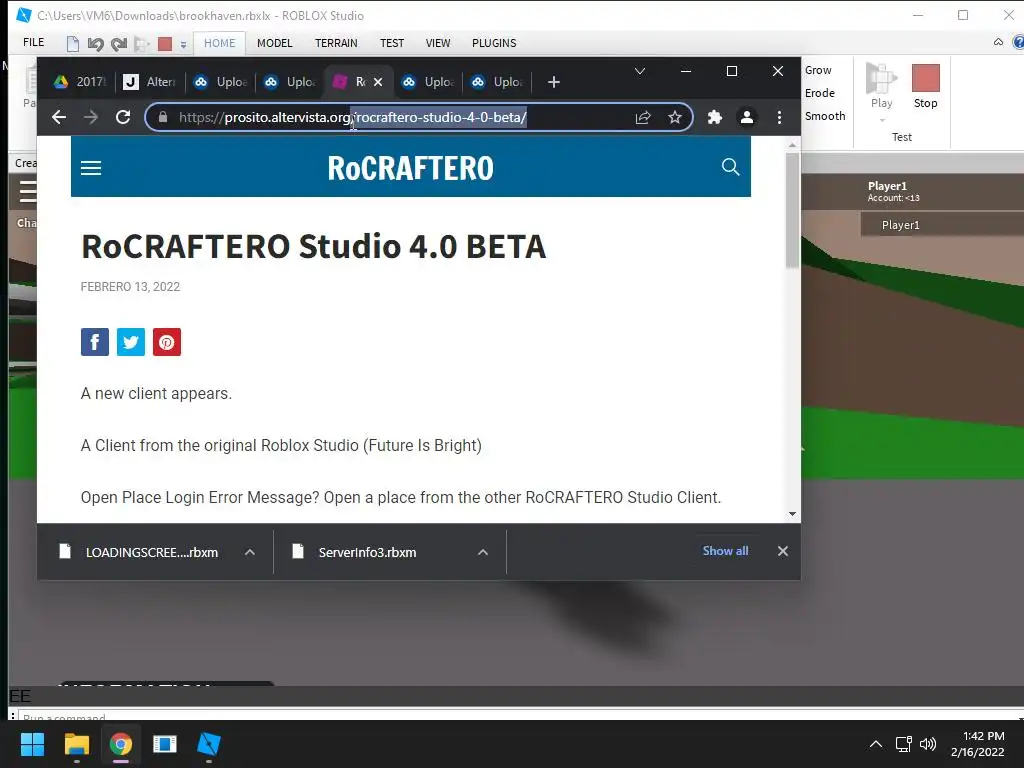The width and height of the screenshot is (1024, 768).
Task: Bookmark this page with the star icon
Action: pyautogui.click(x=675, y=117)
